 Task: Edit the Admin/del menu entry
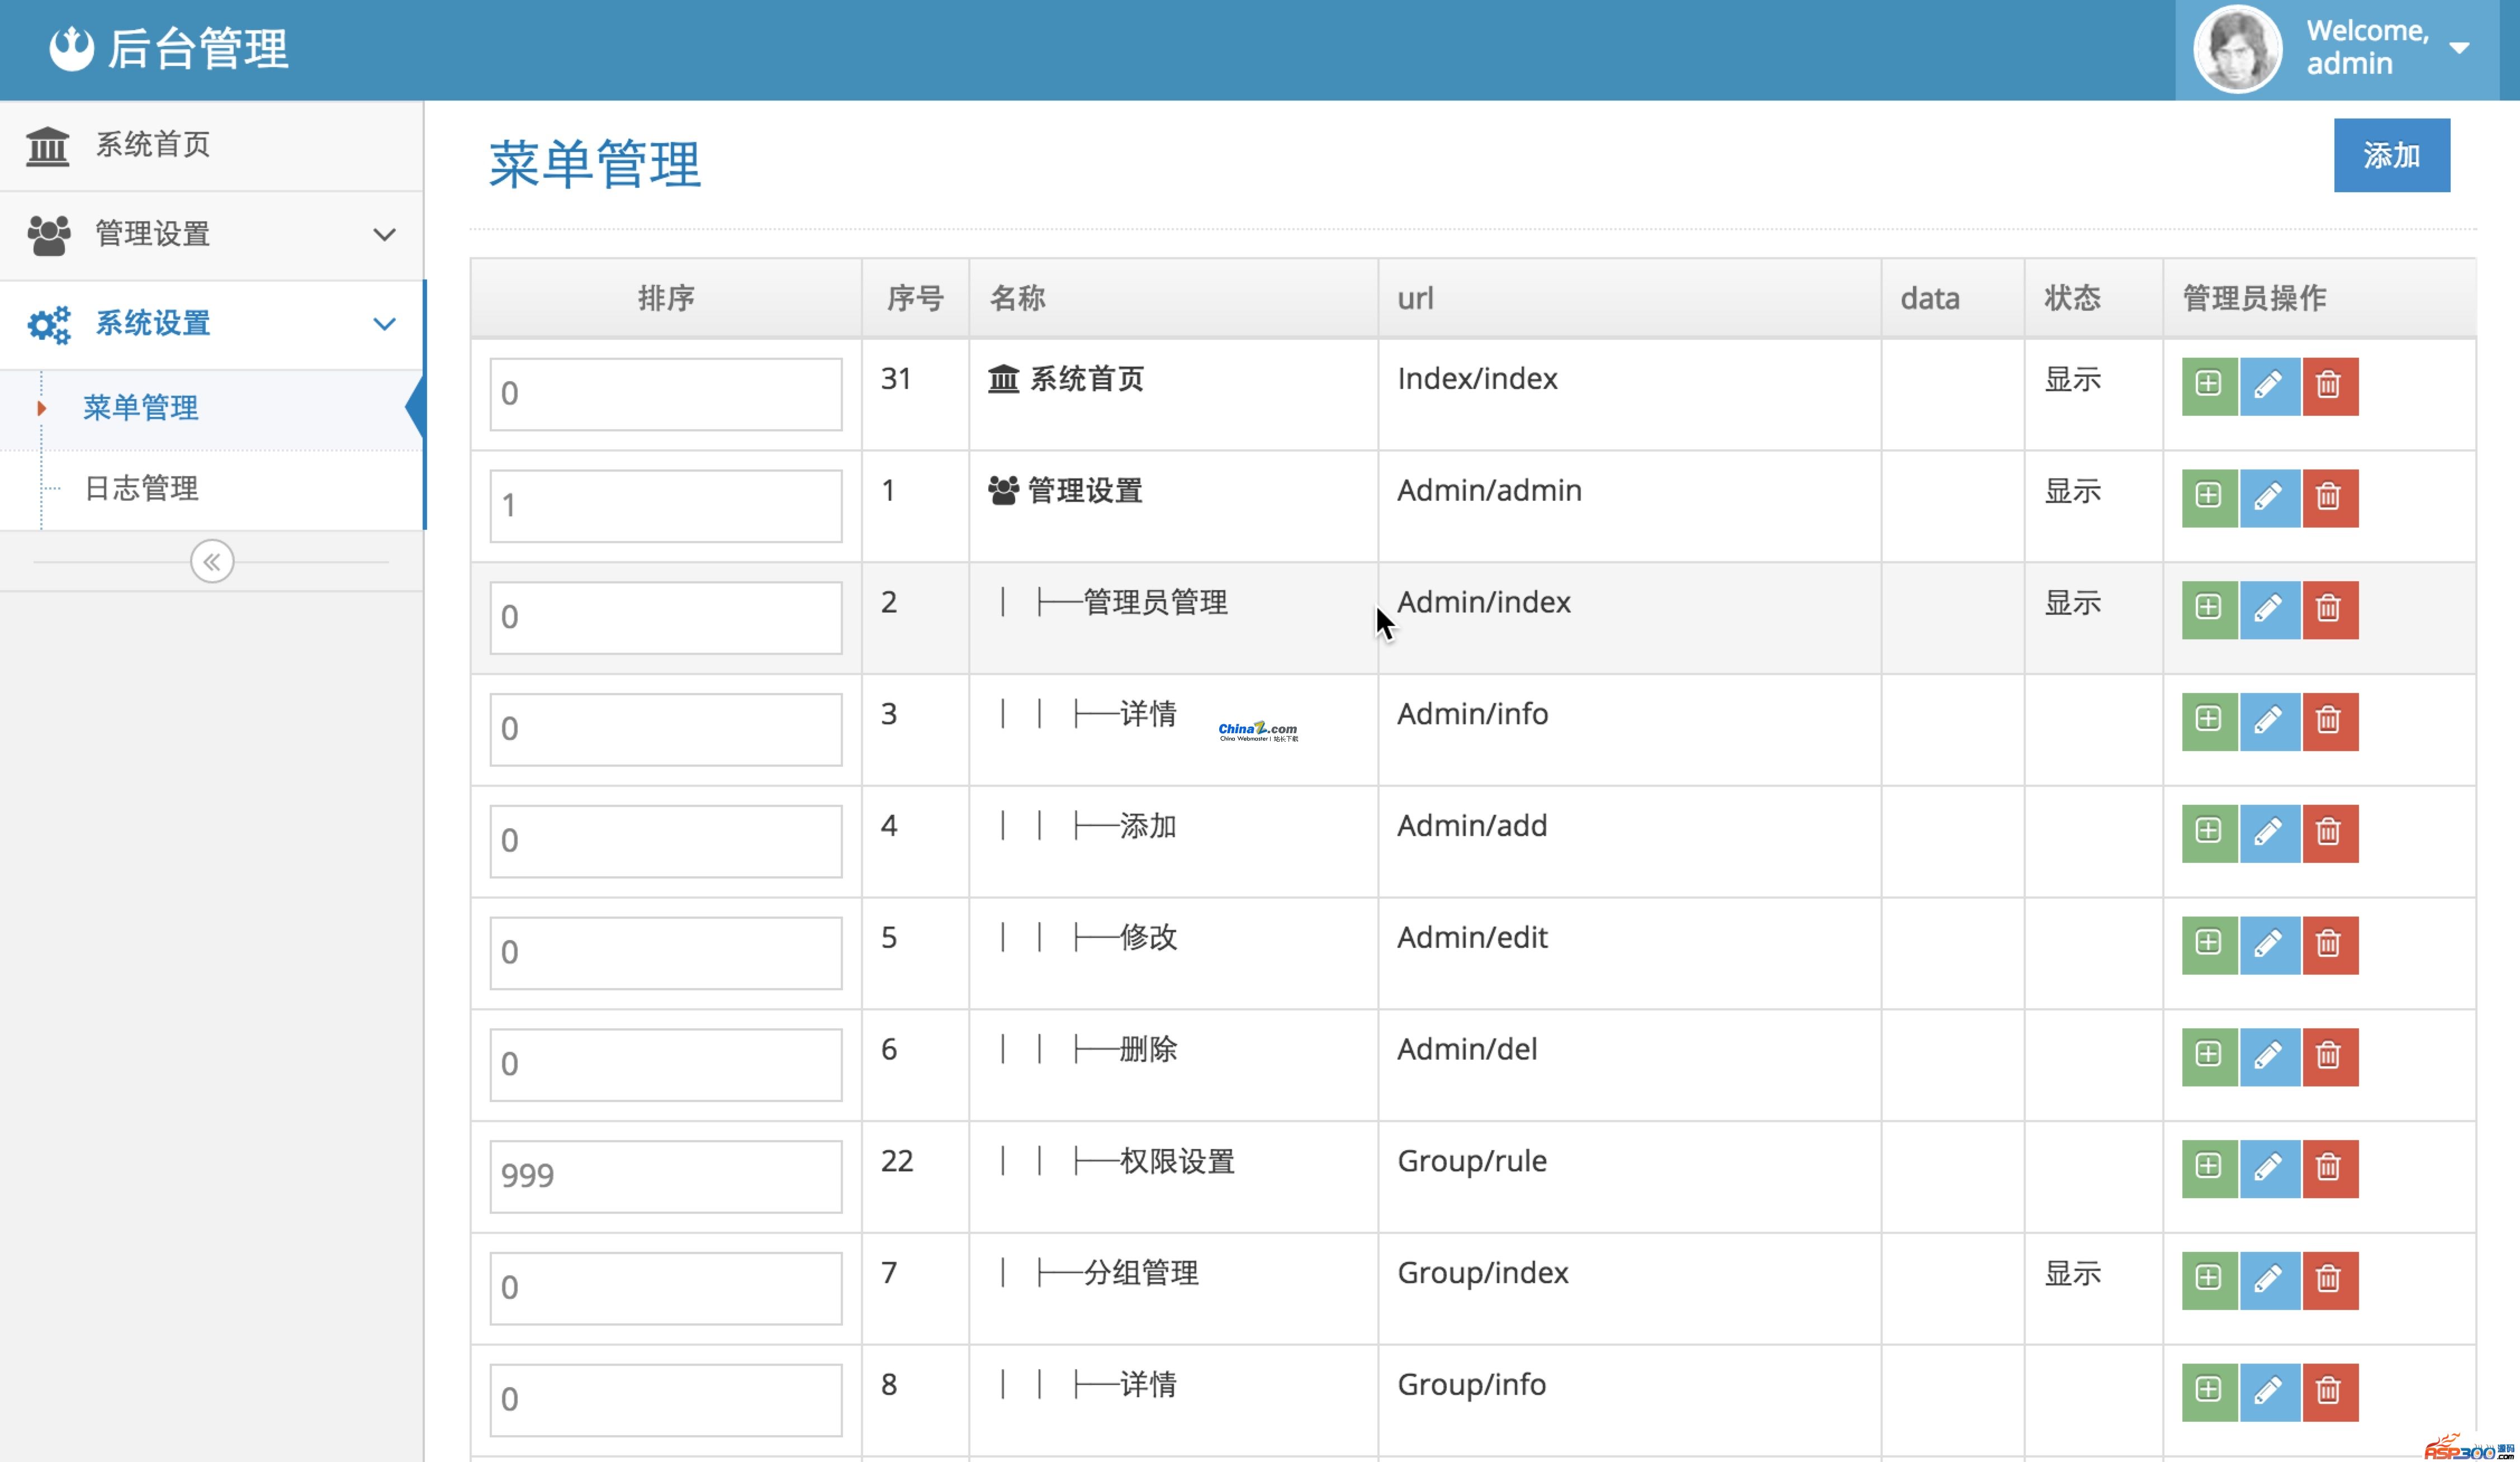coord(2269,1056)
